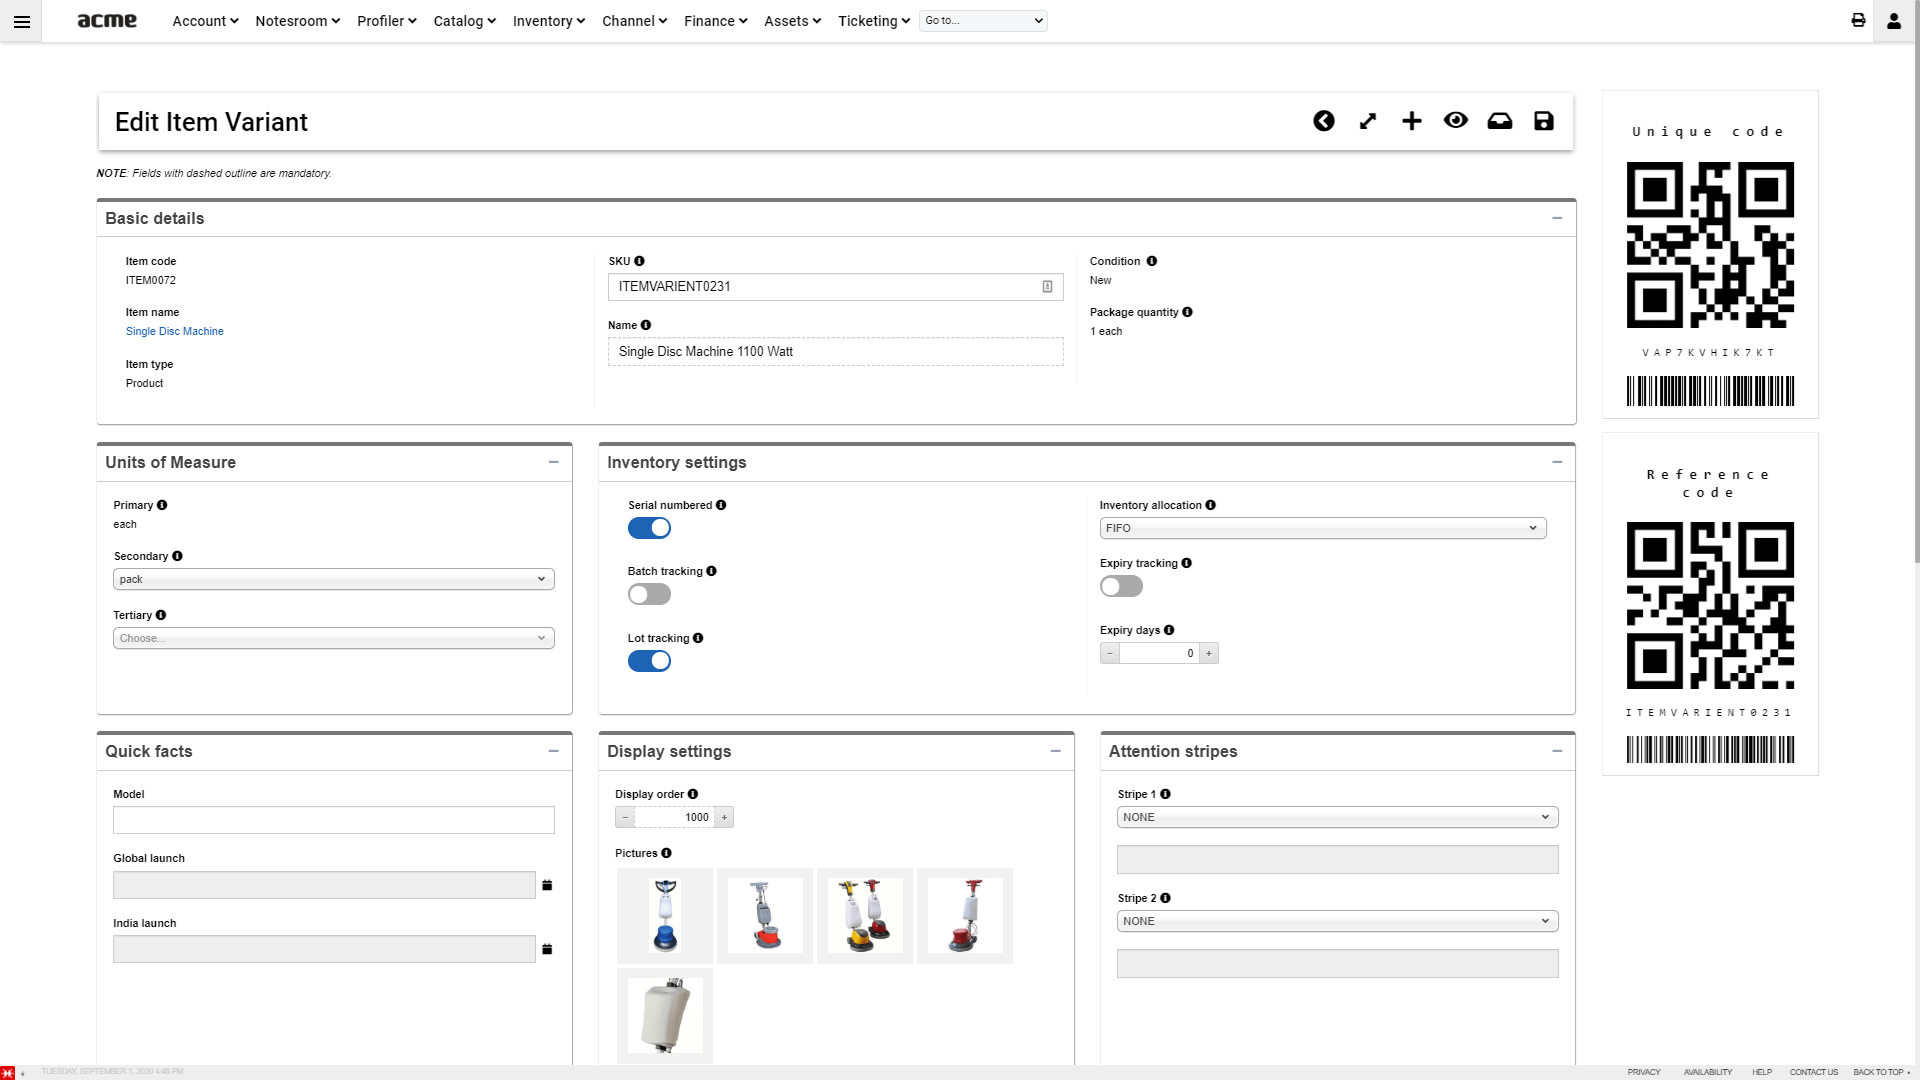The width and height of the screenshot is (1920, 1080).
Task: Click the print icon in top bar
Action: point(1858,20)
